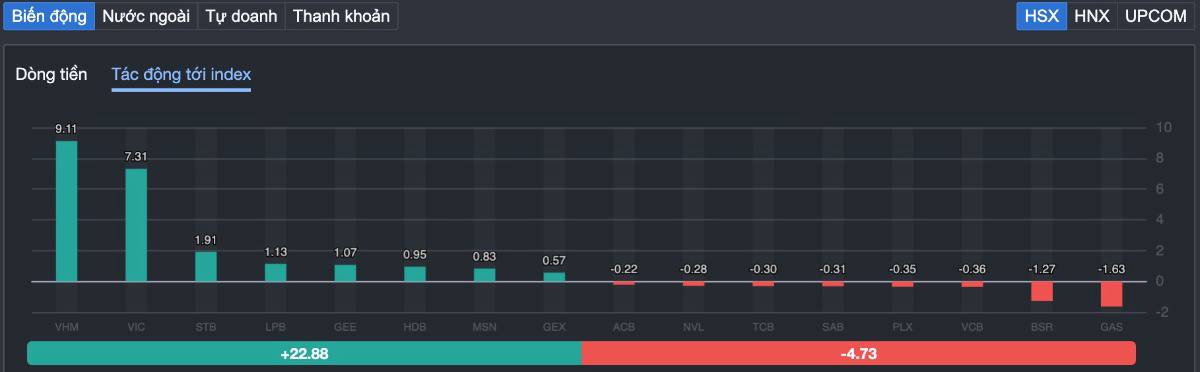Click the VHM bar in chart
This screenshot has width=1200, height=372.
coord(66,211)
